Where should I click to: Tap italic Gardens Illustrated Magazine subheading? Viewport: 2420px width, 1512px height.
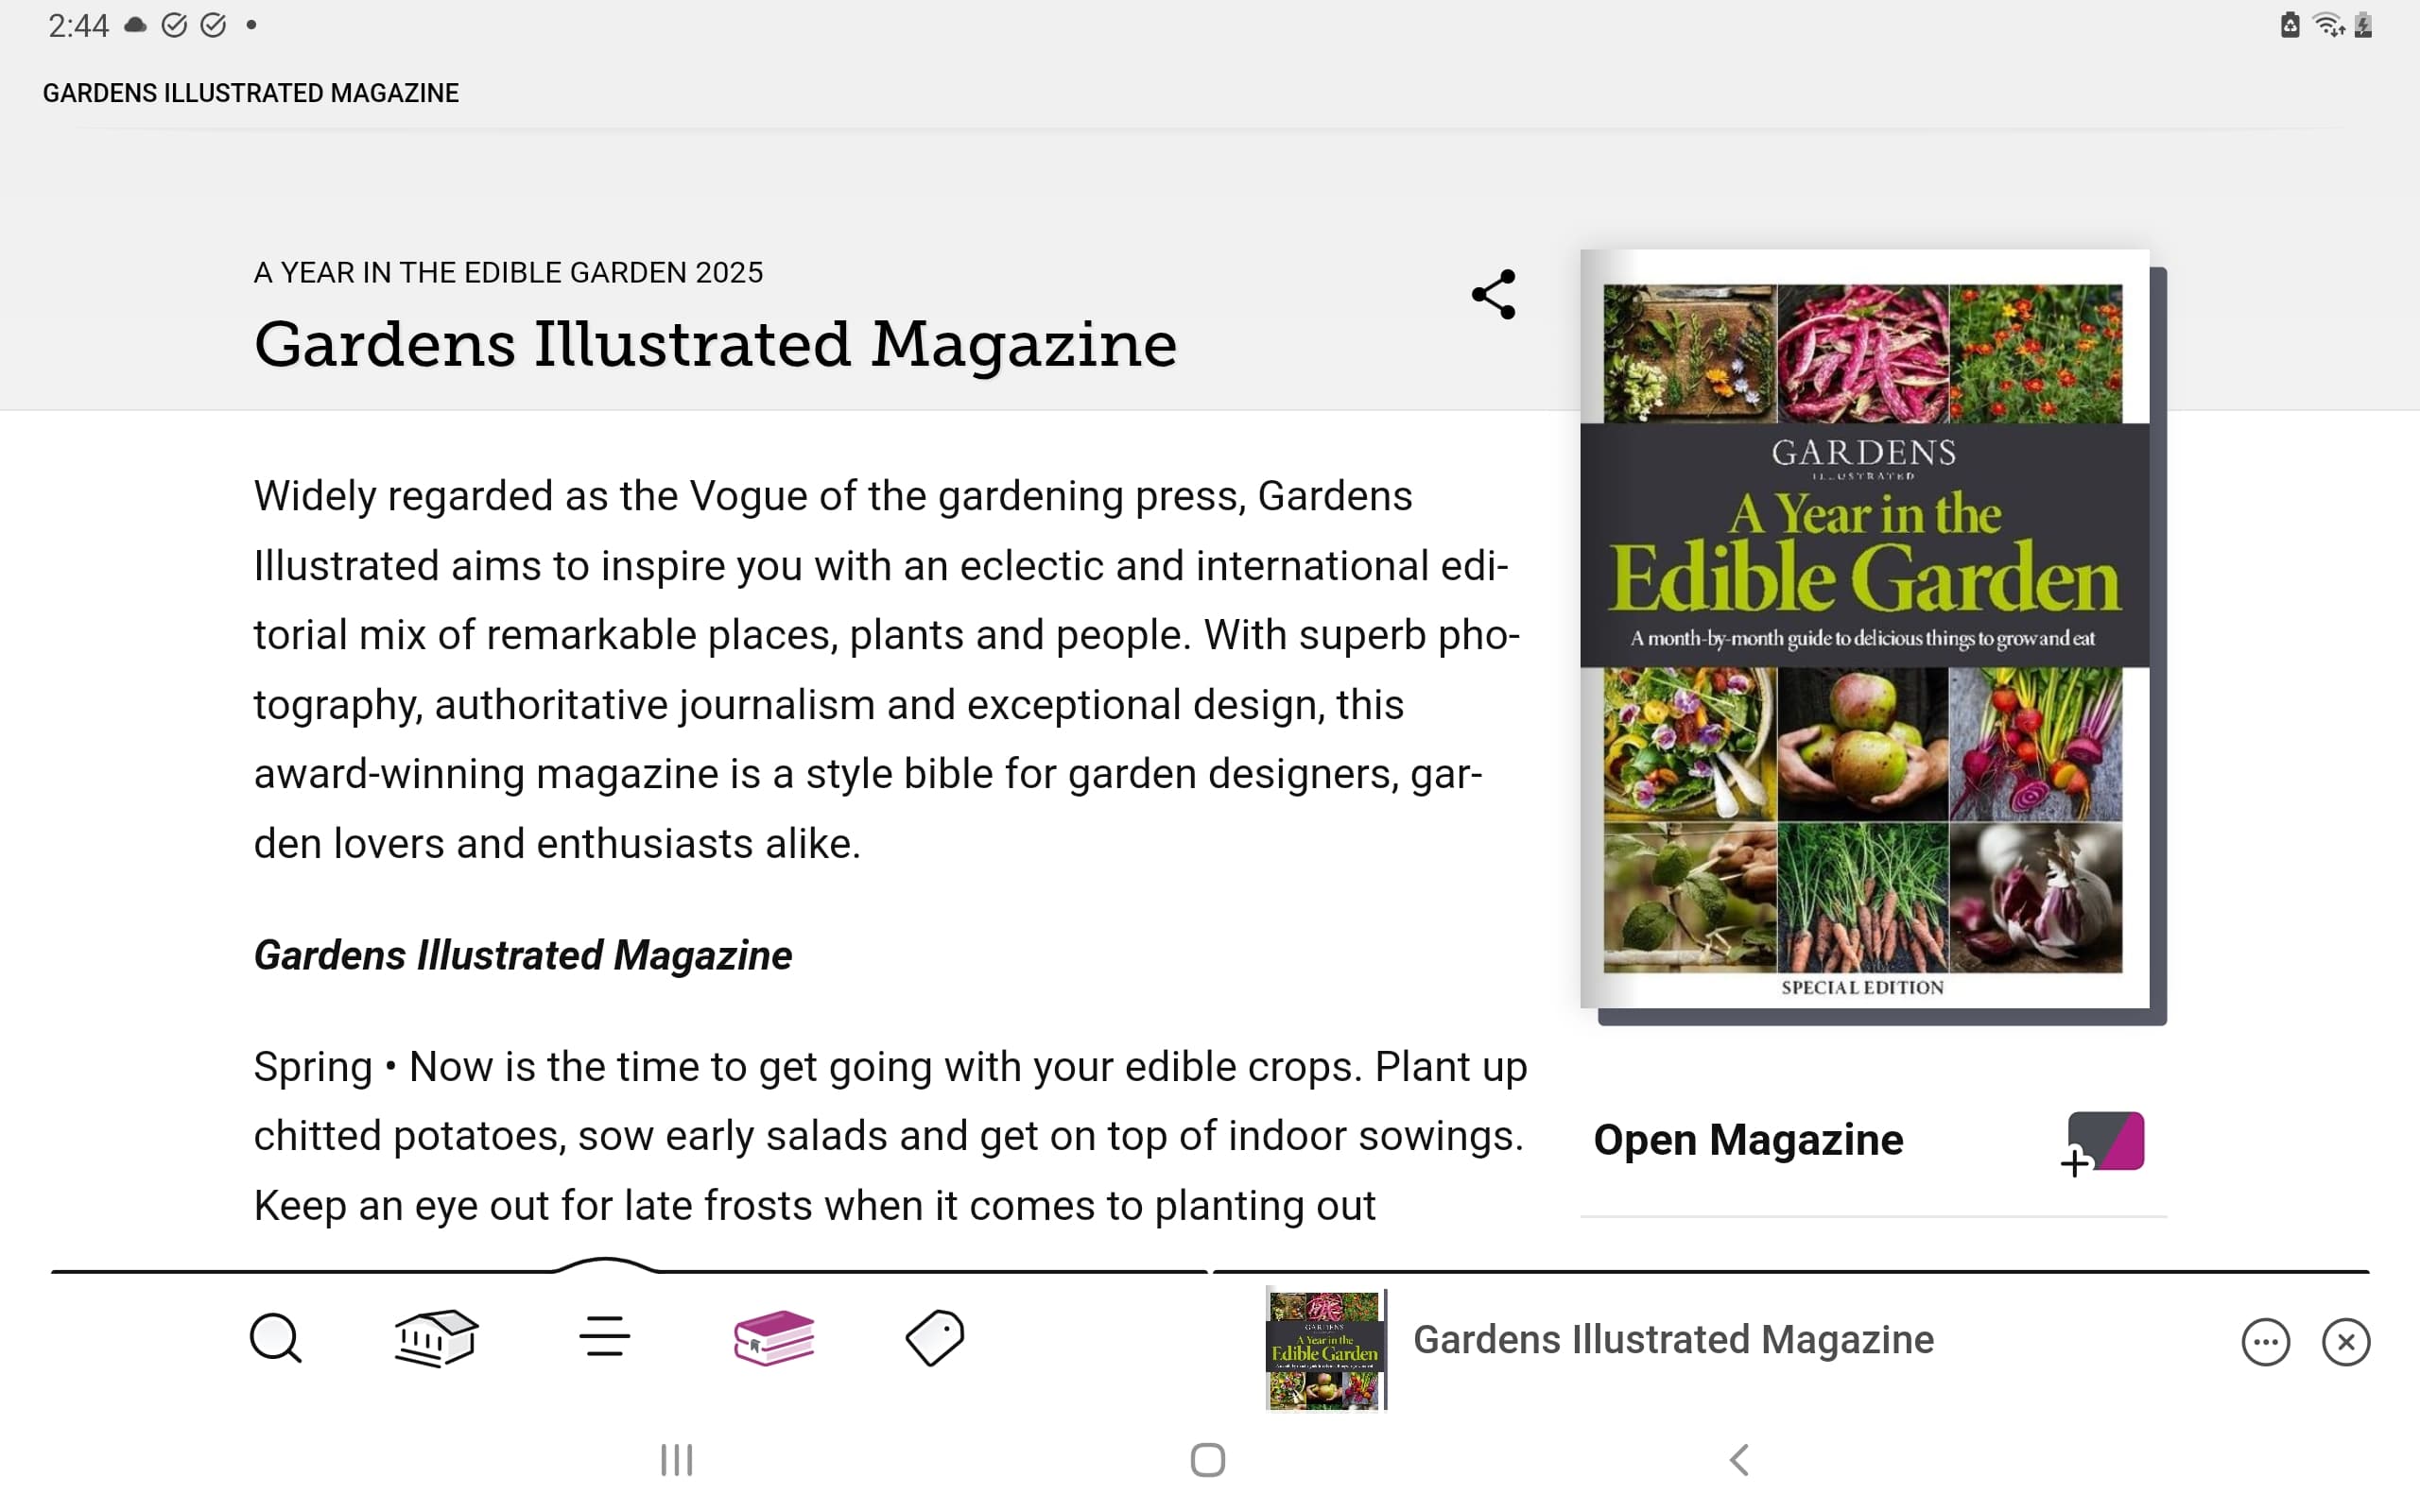click(x=522, y=955)
